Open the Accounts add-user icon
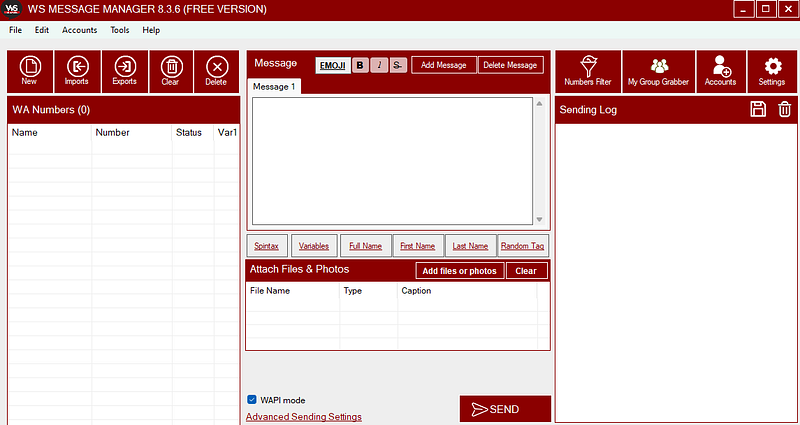 [x=721, y=71]
